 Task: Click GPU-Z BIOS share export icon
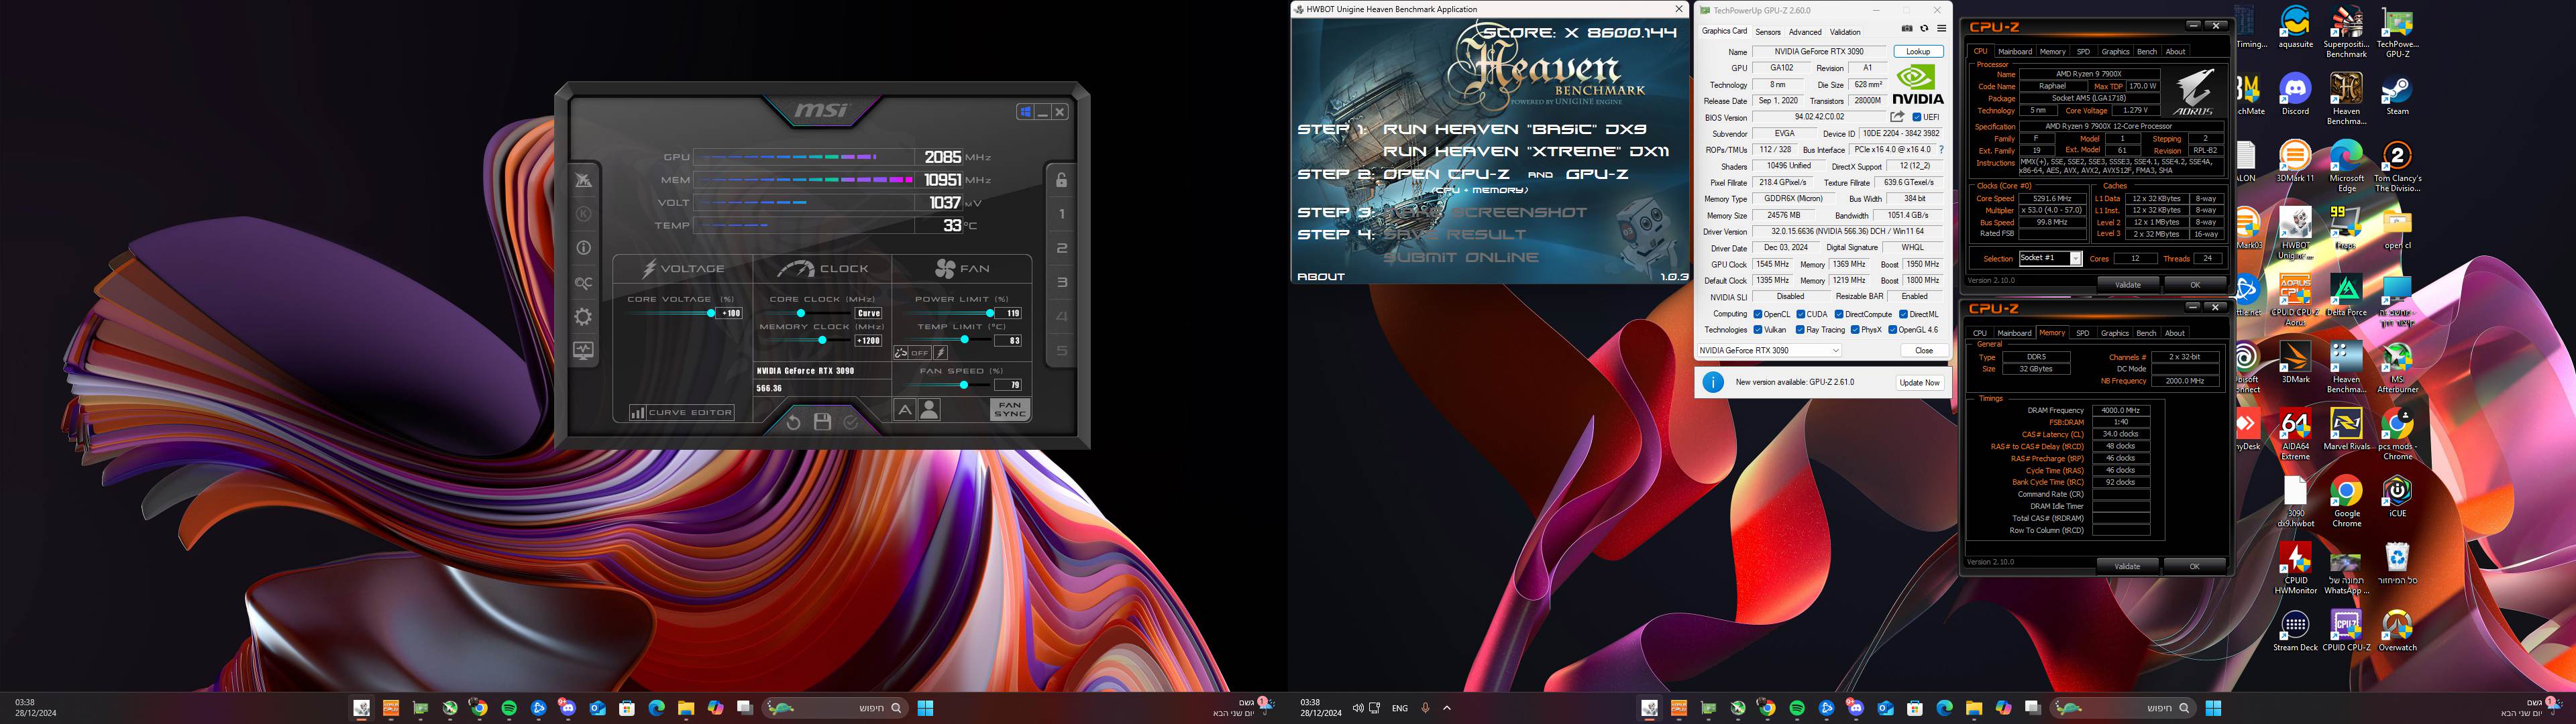1897,117
